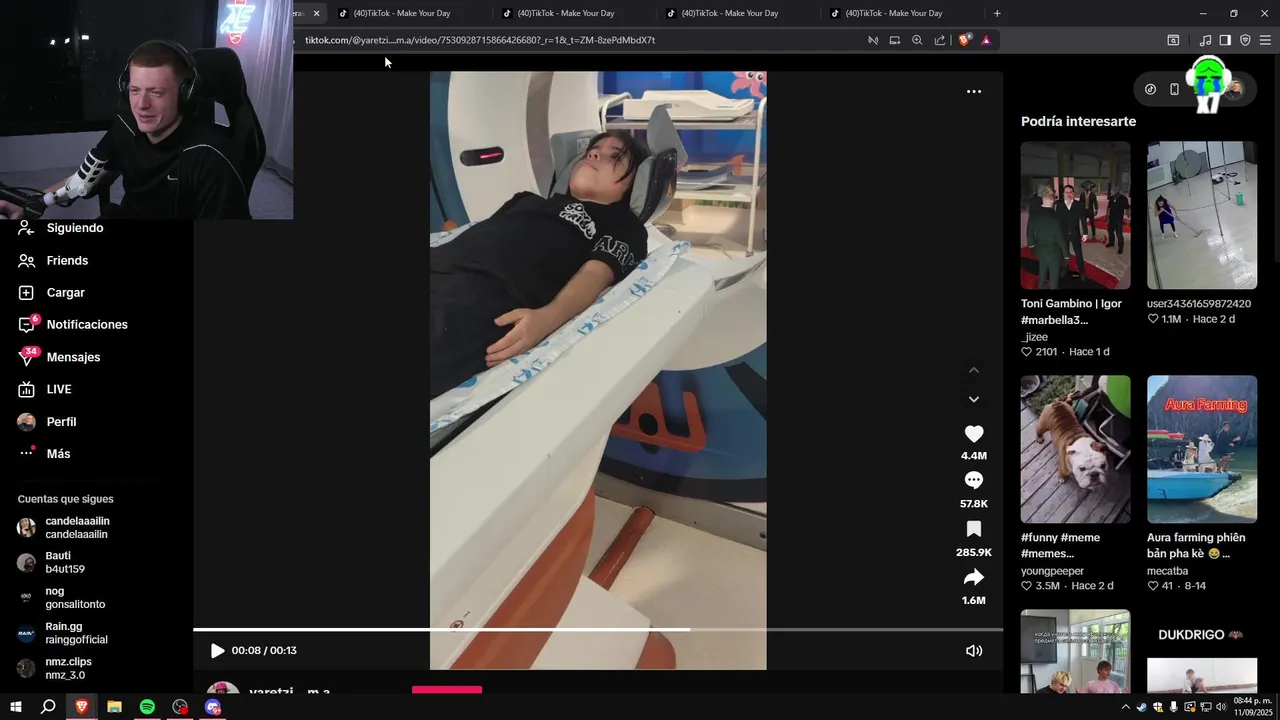Image resolution: width=1280 pixels, height=720 pixels.
Task: Click the Brave icon in the taskbar
Action: point(81,707)
